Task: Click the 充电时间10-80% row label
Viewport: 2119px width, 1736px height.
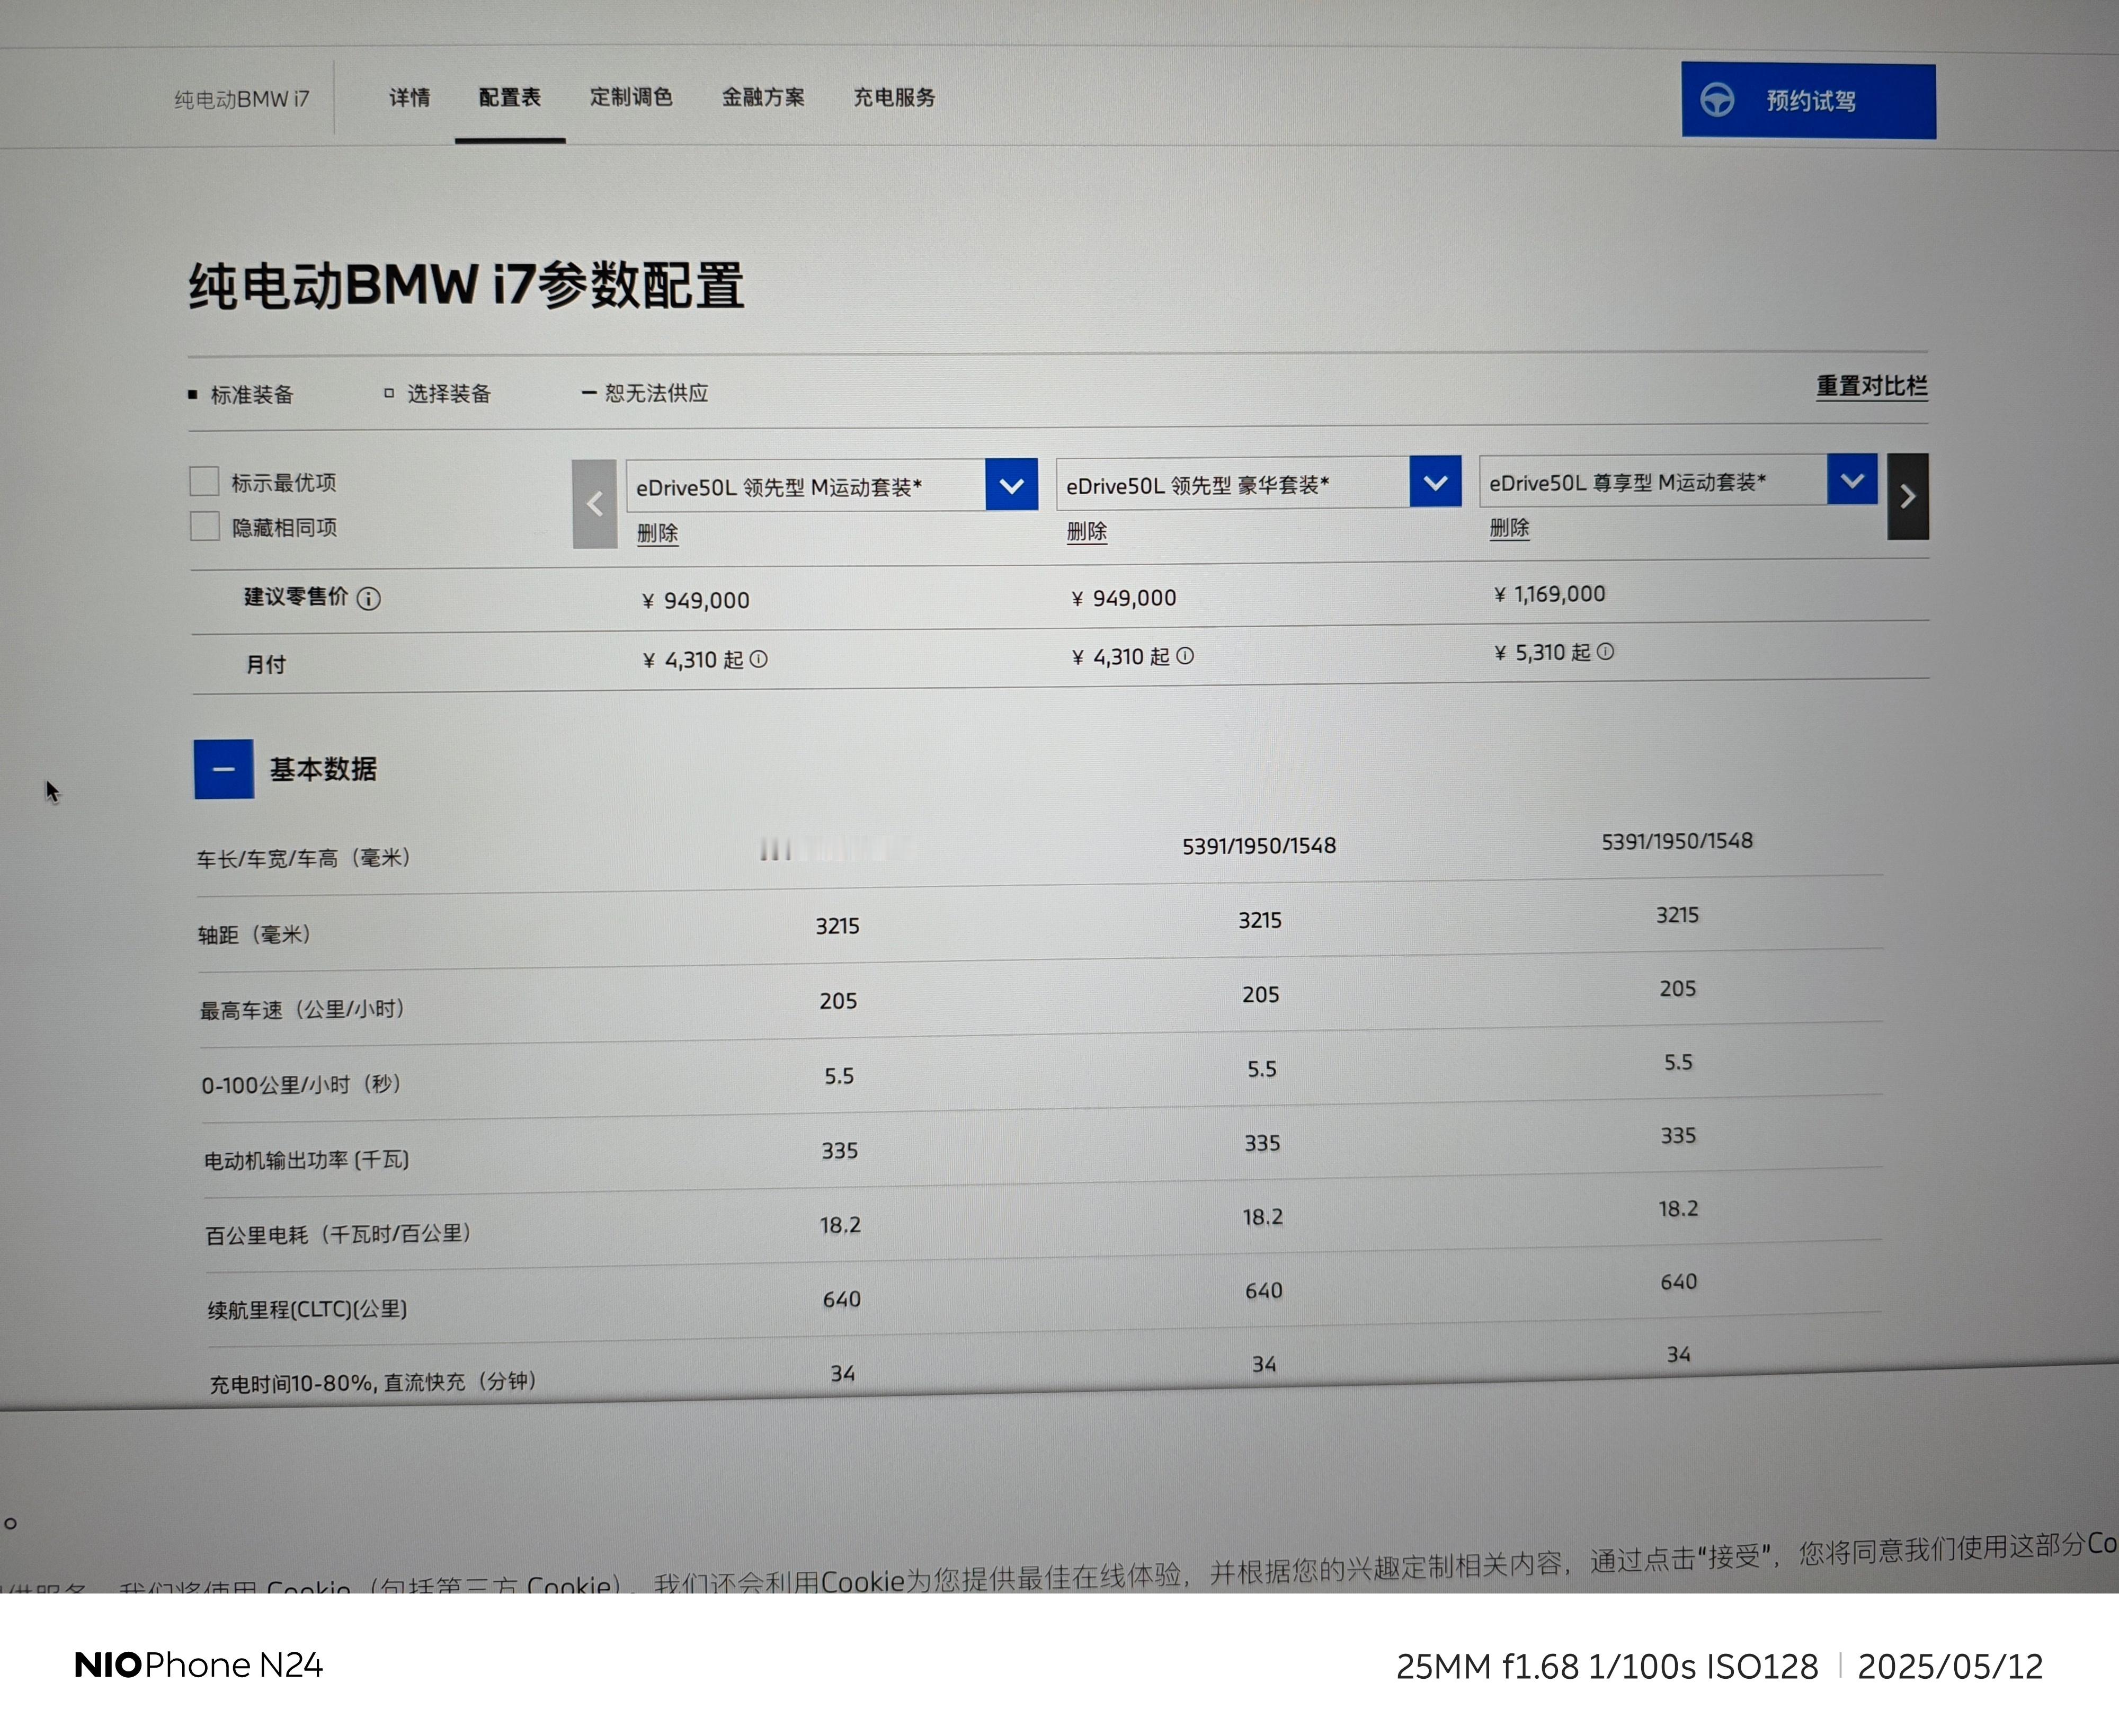Action: 373,1382
